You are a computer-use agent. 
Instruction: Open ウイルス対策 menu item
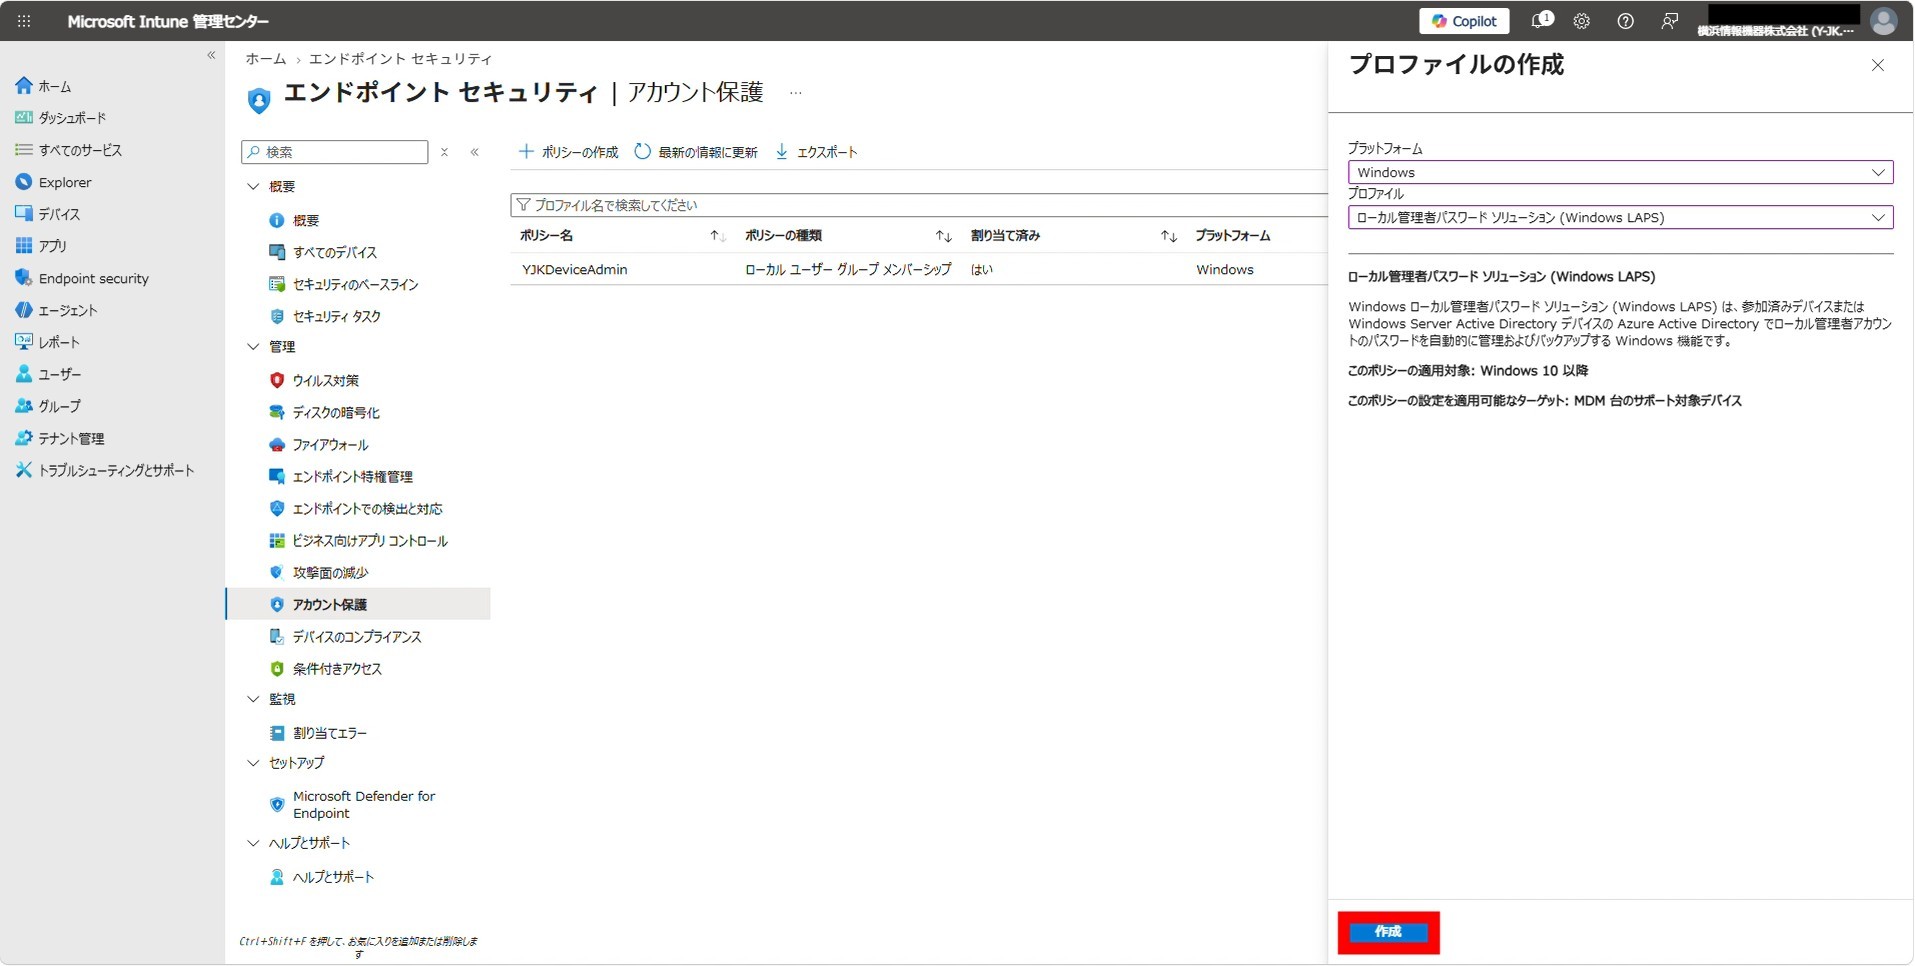[x=325, y=380]
